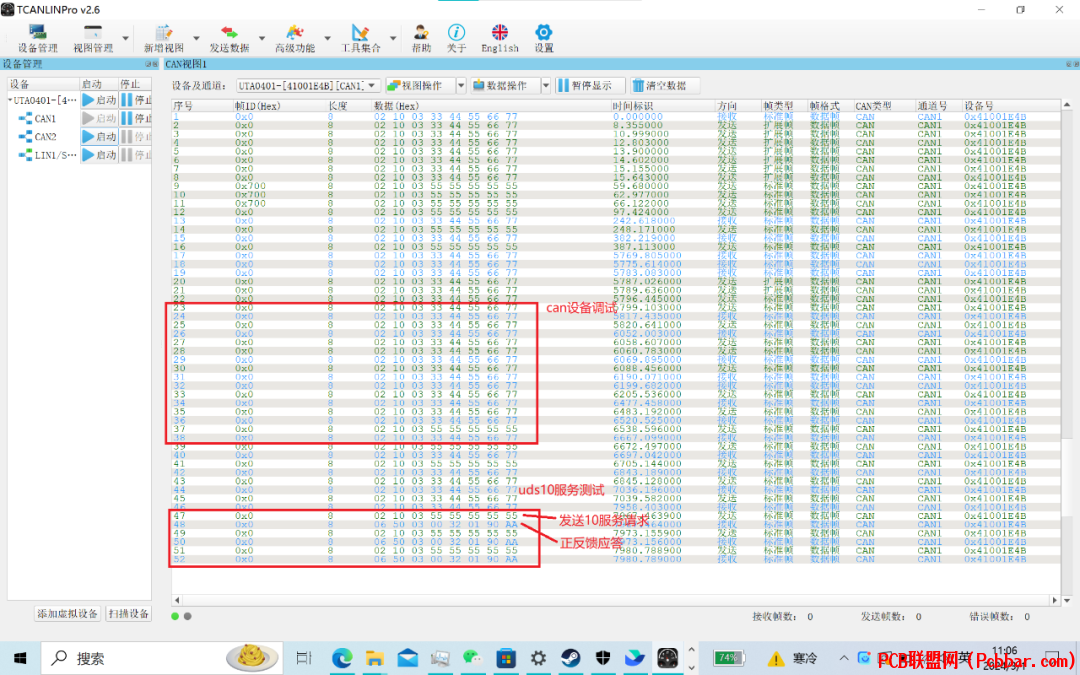Stop the CAN1 channel with 停止
Image resolution: width=1080 pixels, height=675 pixels.
[x=136, y=118]
